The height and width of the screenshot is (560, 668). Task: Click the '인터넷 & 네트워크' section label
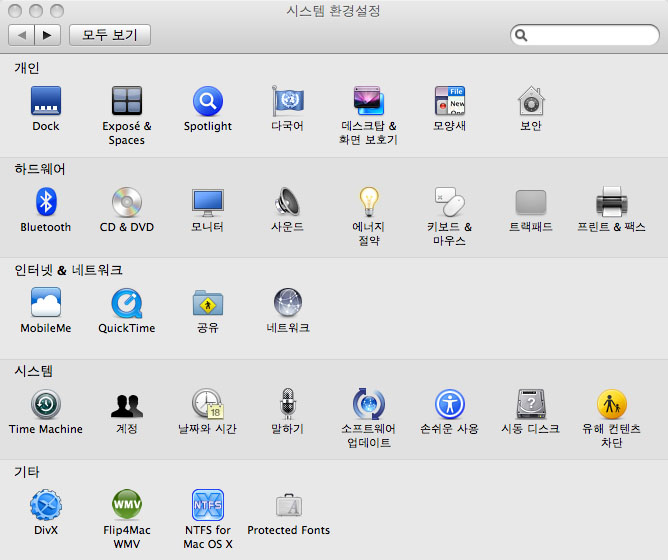(68, 270)
